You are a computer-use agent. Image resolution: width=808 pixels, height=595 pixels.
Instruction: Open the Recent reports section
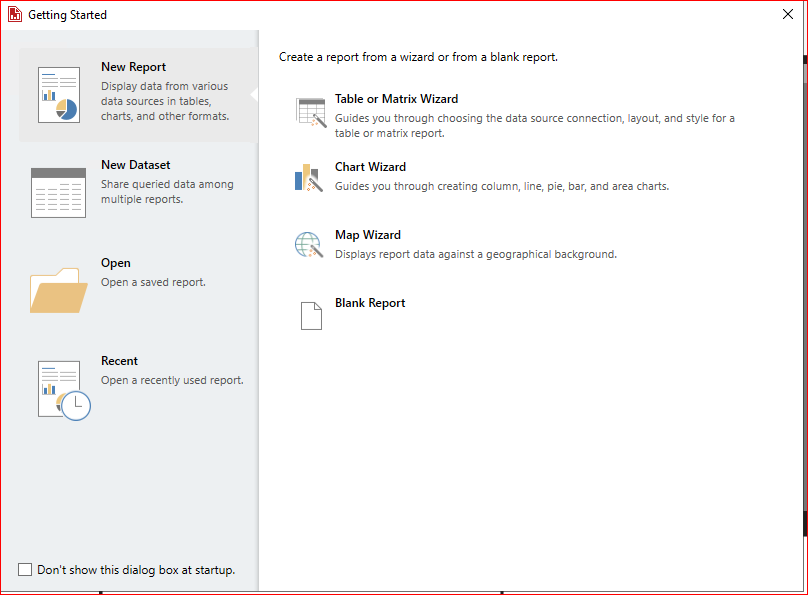click(119, 361)
